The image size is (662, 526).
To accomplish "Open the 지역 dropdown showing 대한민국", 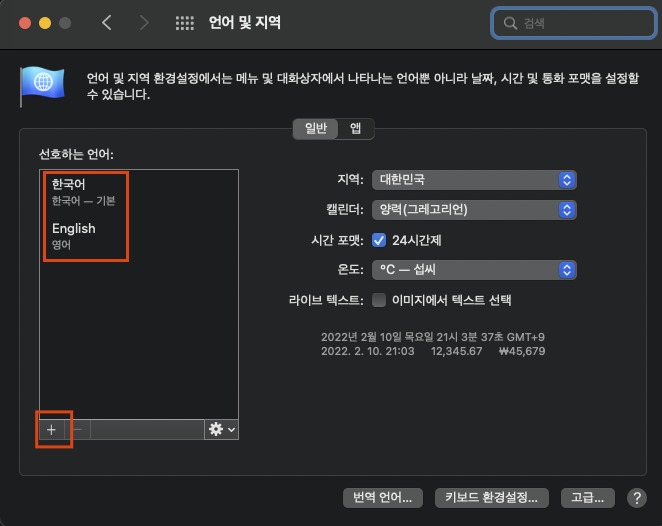I will 474,180.
